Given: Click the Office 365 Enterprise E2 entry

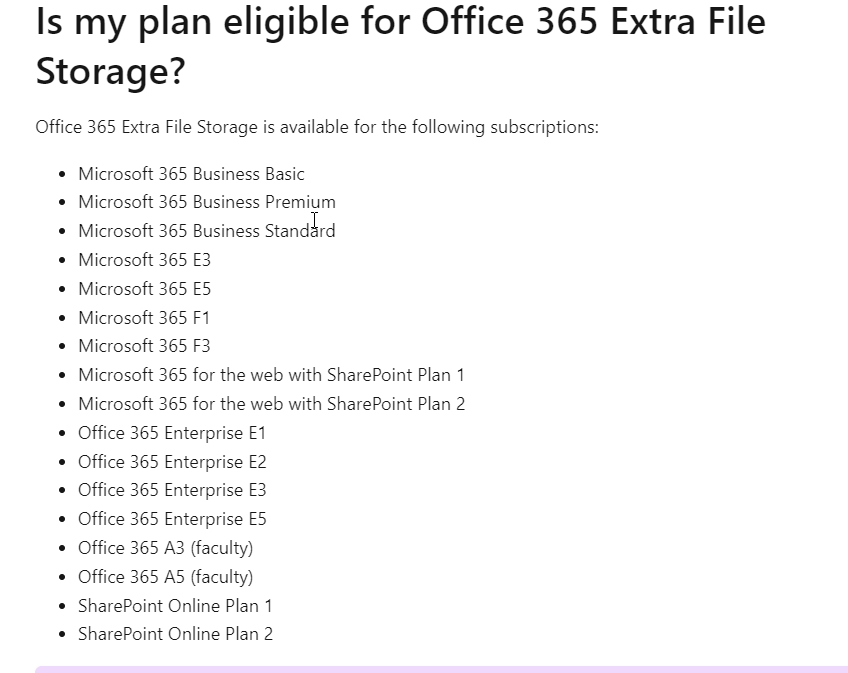Looking at the screenshot, I should coord(172,462).
